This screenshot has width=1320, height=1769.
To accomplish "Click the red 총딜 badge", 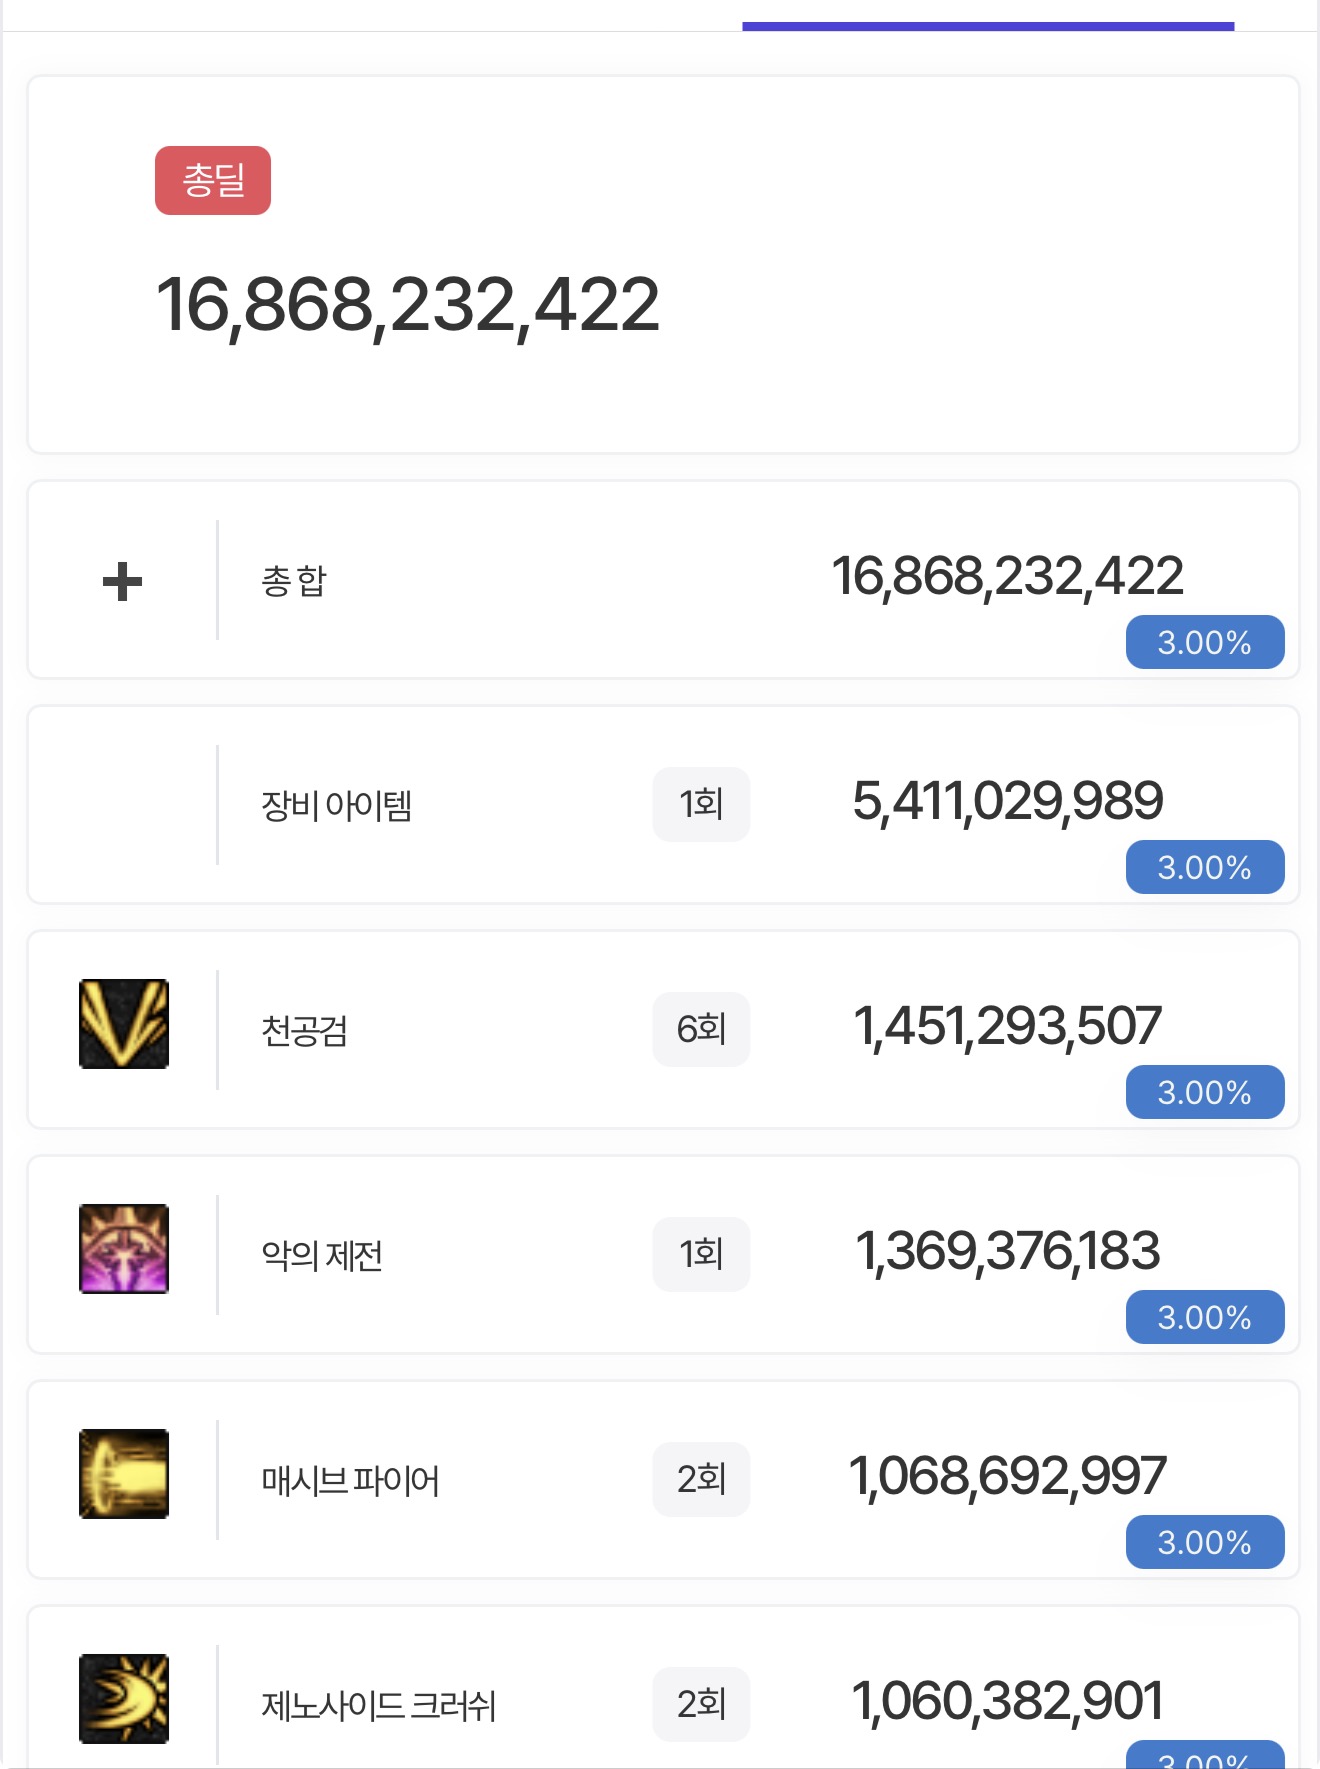I will pos(213,180).
